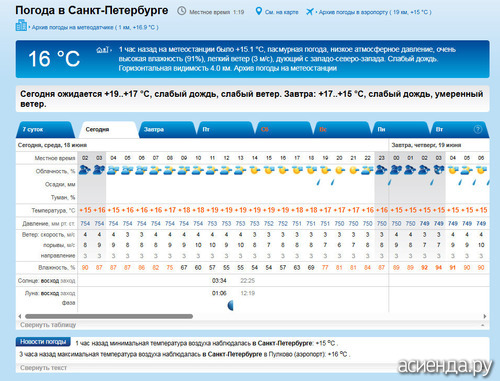500x381 pixels.
Task: Click the sun icon at hour 20
Action: (x=339, y=171)
